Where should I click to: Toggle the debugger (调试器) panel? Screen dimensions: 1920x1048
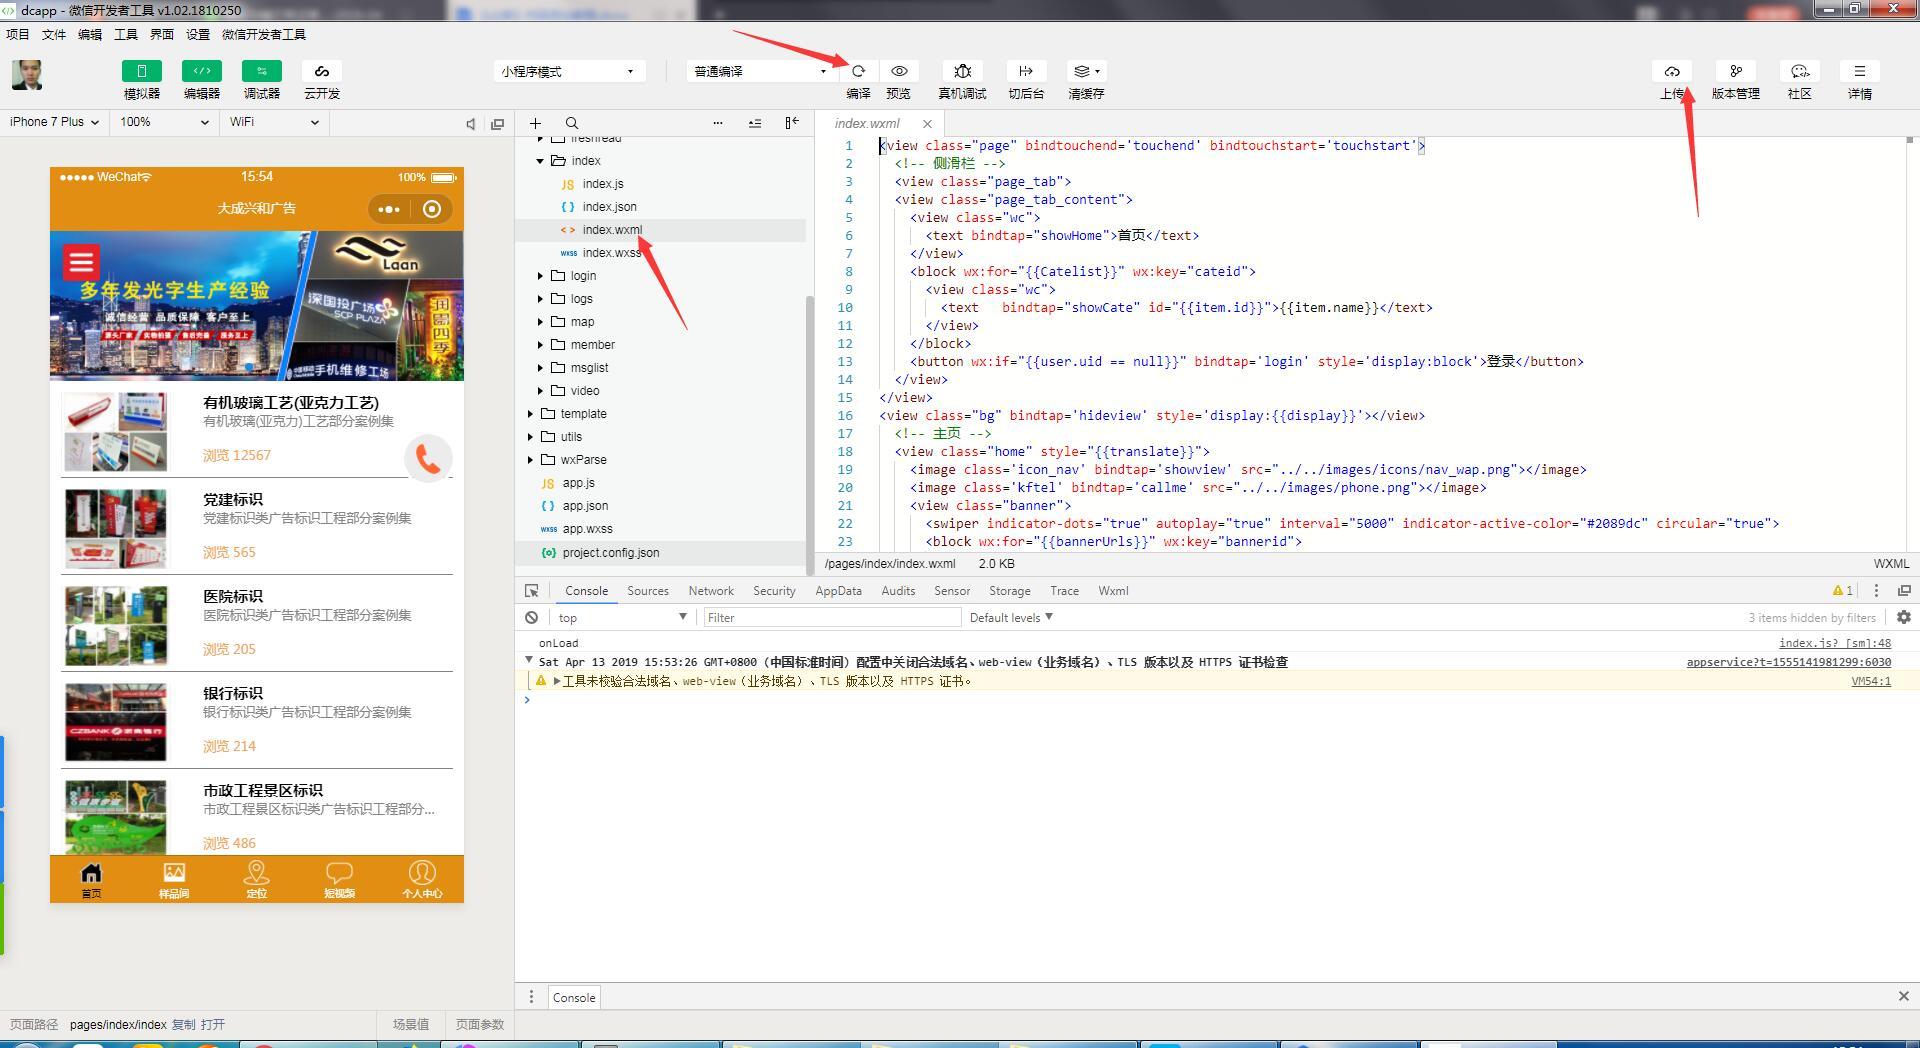click(x=262, y=71)
